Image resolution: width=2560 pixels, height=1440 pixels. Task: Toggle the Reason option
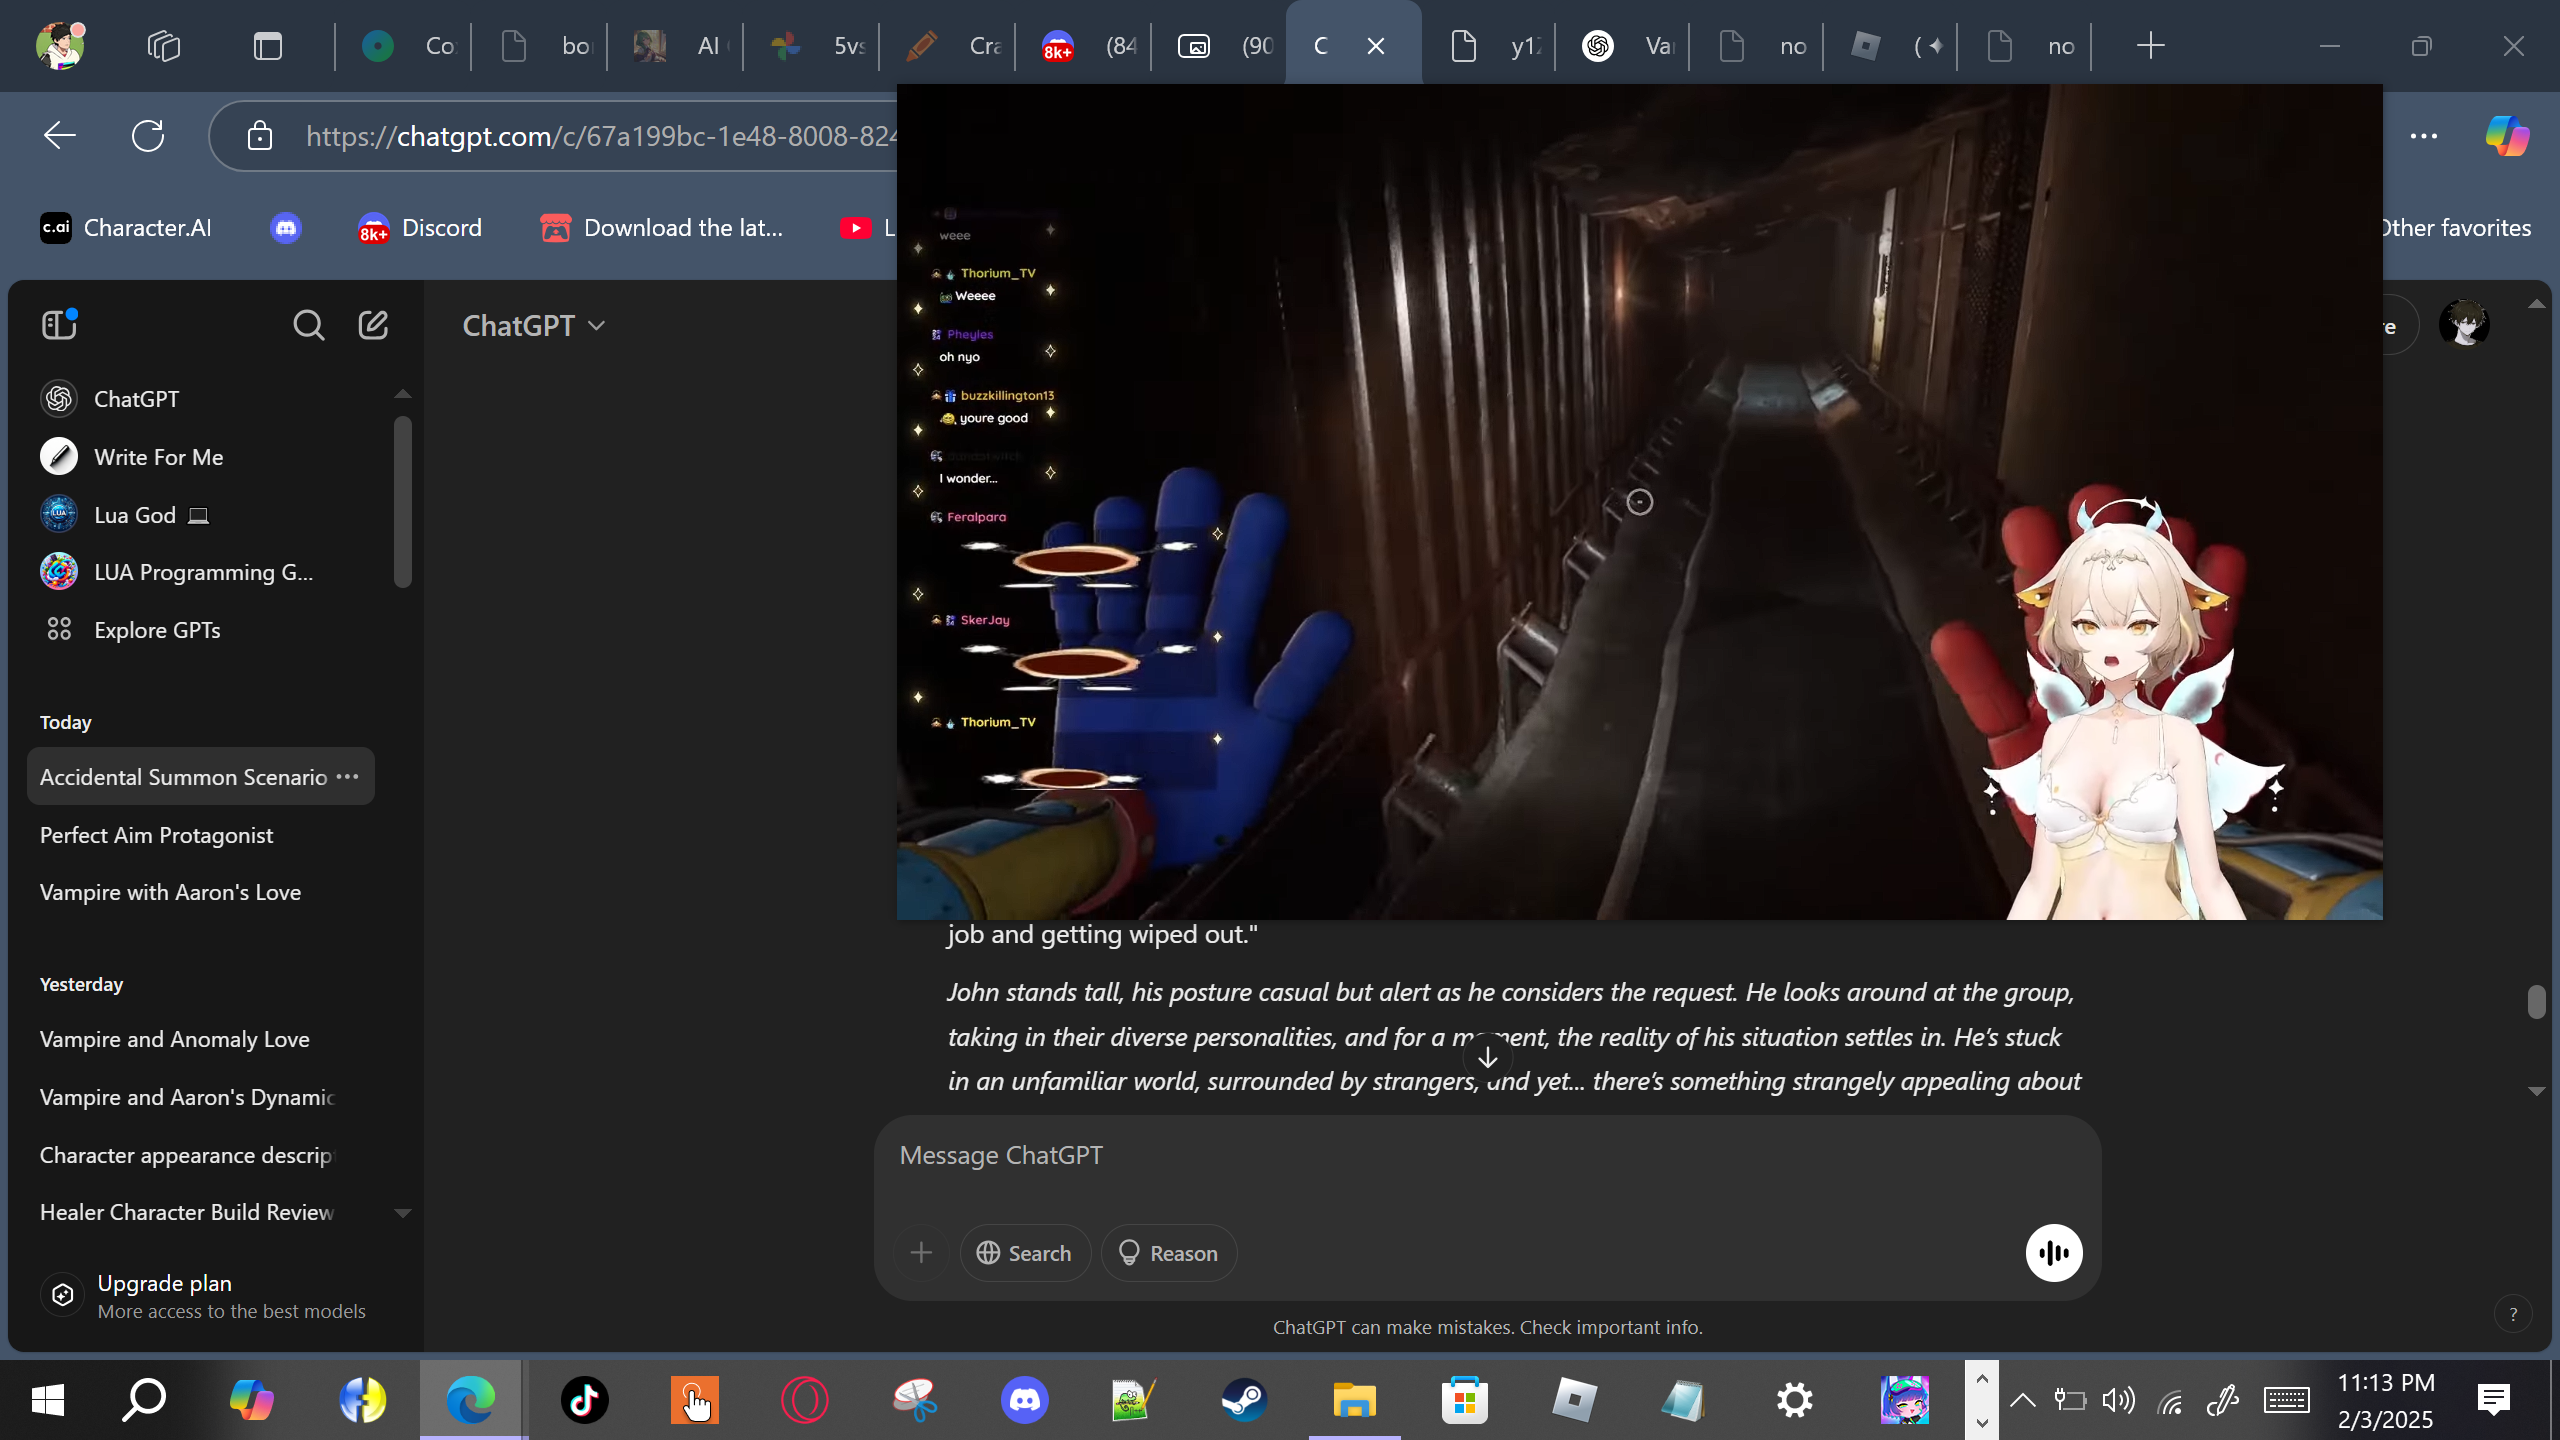(1168, 1253)
